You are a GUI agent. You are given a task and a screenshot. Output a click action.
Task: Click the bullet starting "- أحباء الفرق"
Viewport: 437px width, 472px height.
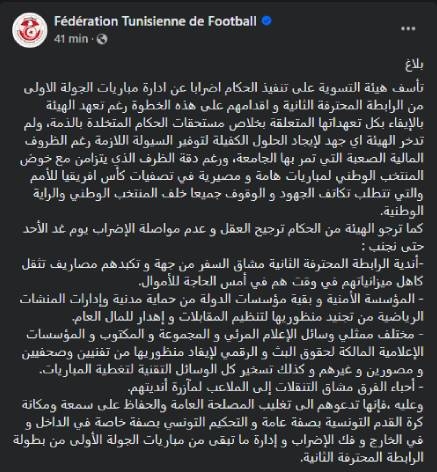276,387
